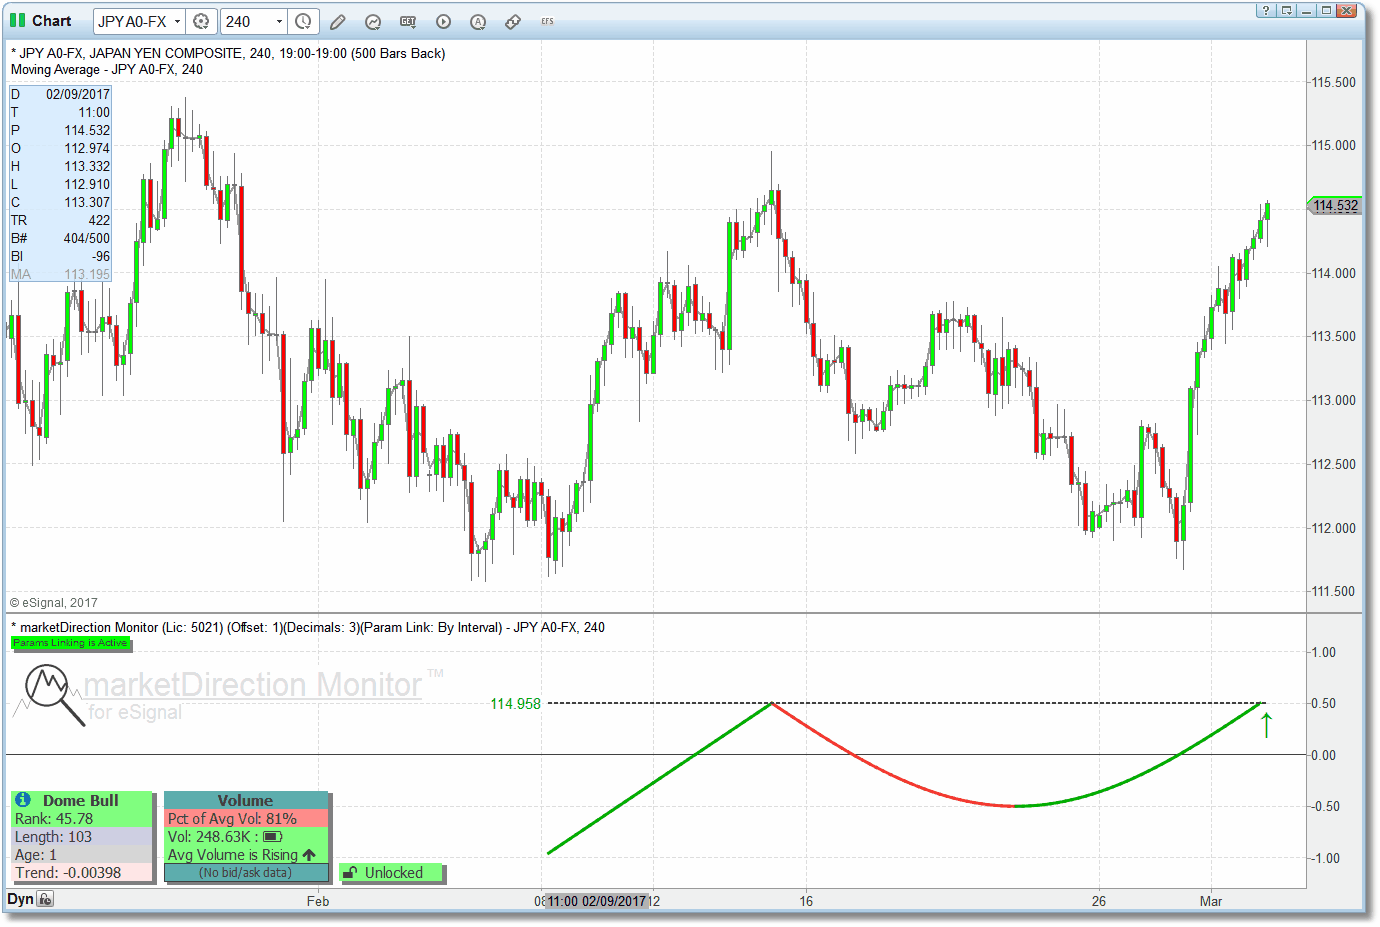Click the marketDirection Monitor study title

[x=307, y=627]
